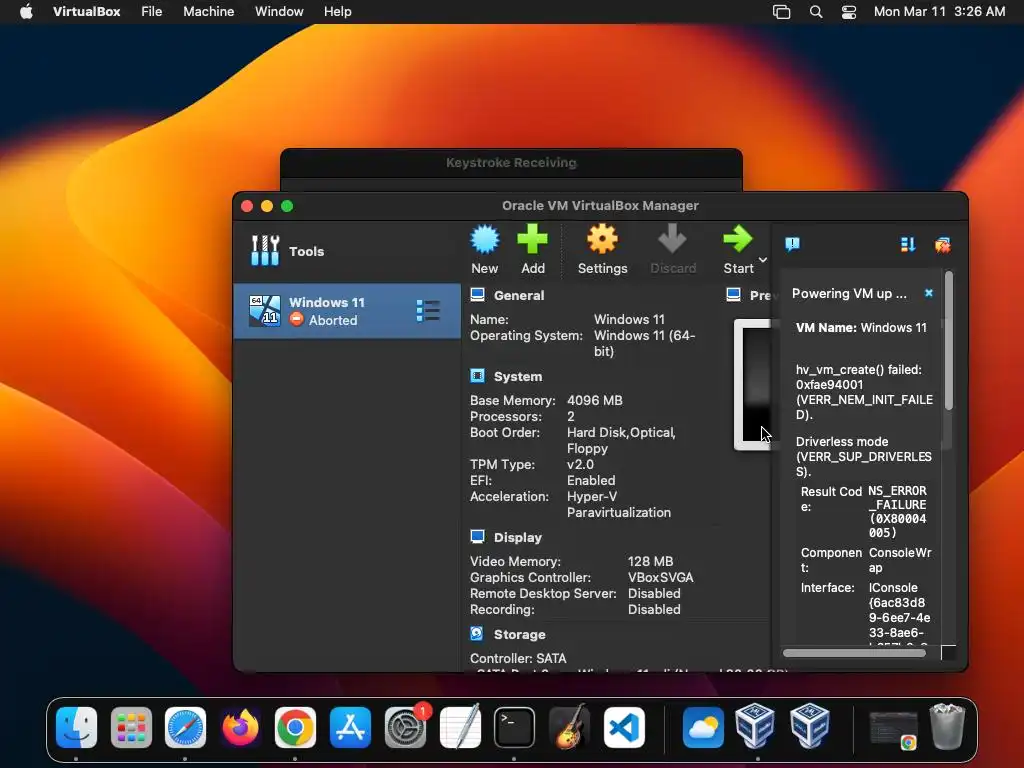Click the System section header
This screenshot has width=1024, height=768.
pyautogui.click(x=518, y=376)
